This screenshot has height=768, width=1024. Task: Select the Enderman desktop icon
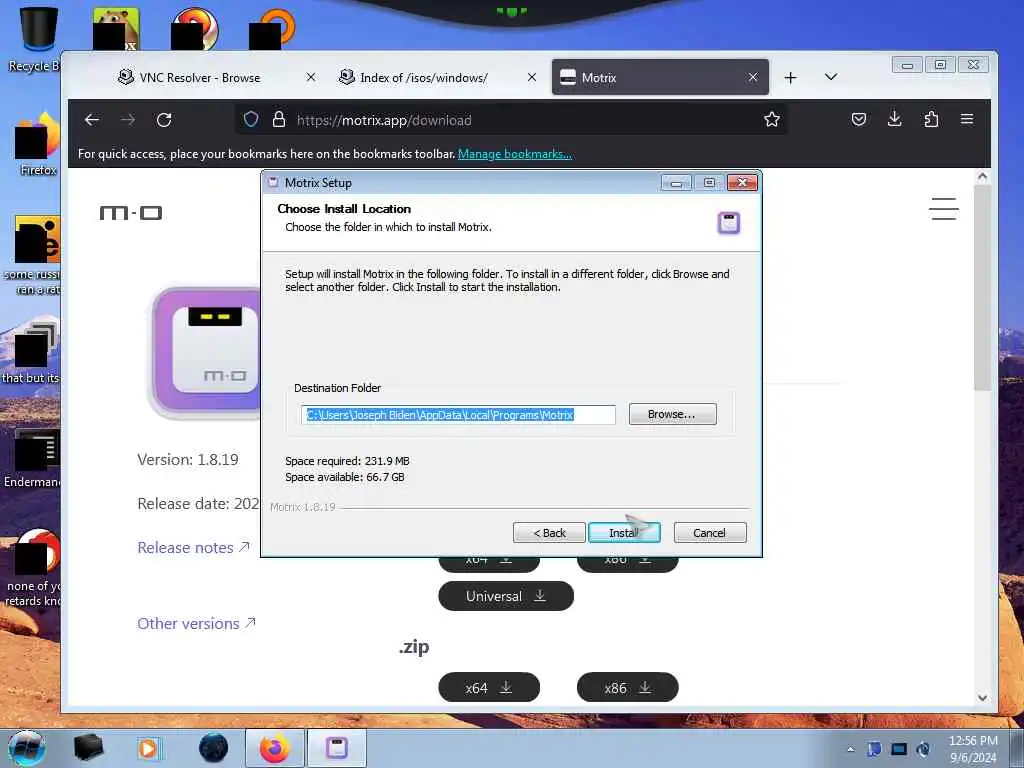[33, 458]
